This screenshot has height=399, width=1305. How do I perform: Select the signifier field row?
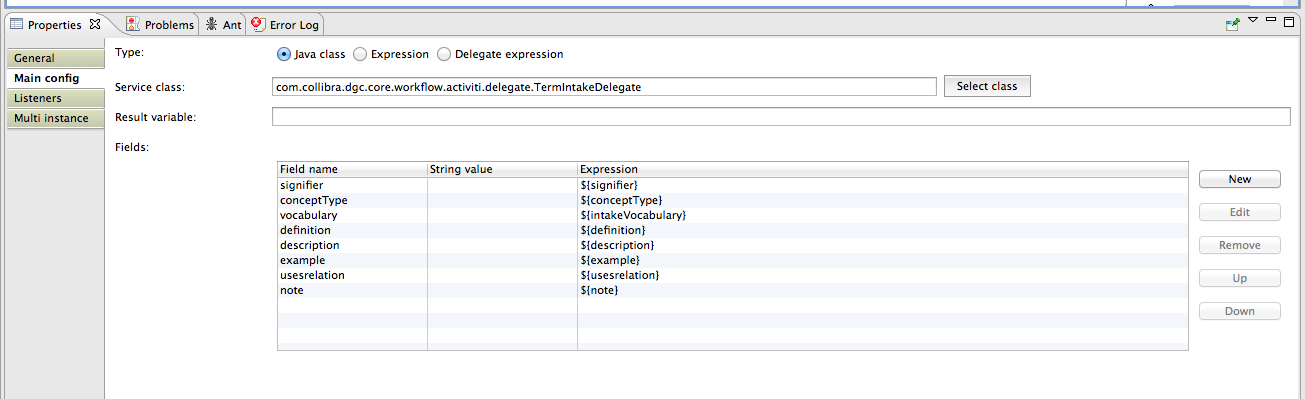[x=733, y=185]
